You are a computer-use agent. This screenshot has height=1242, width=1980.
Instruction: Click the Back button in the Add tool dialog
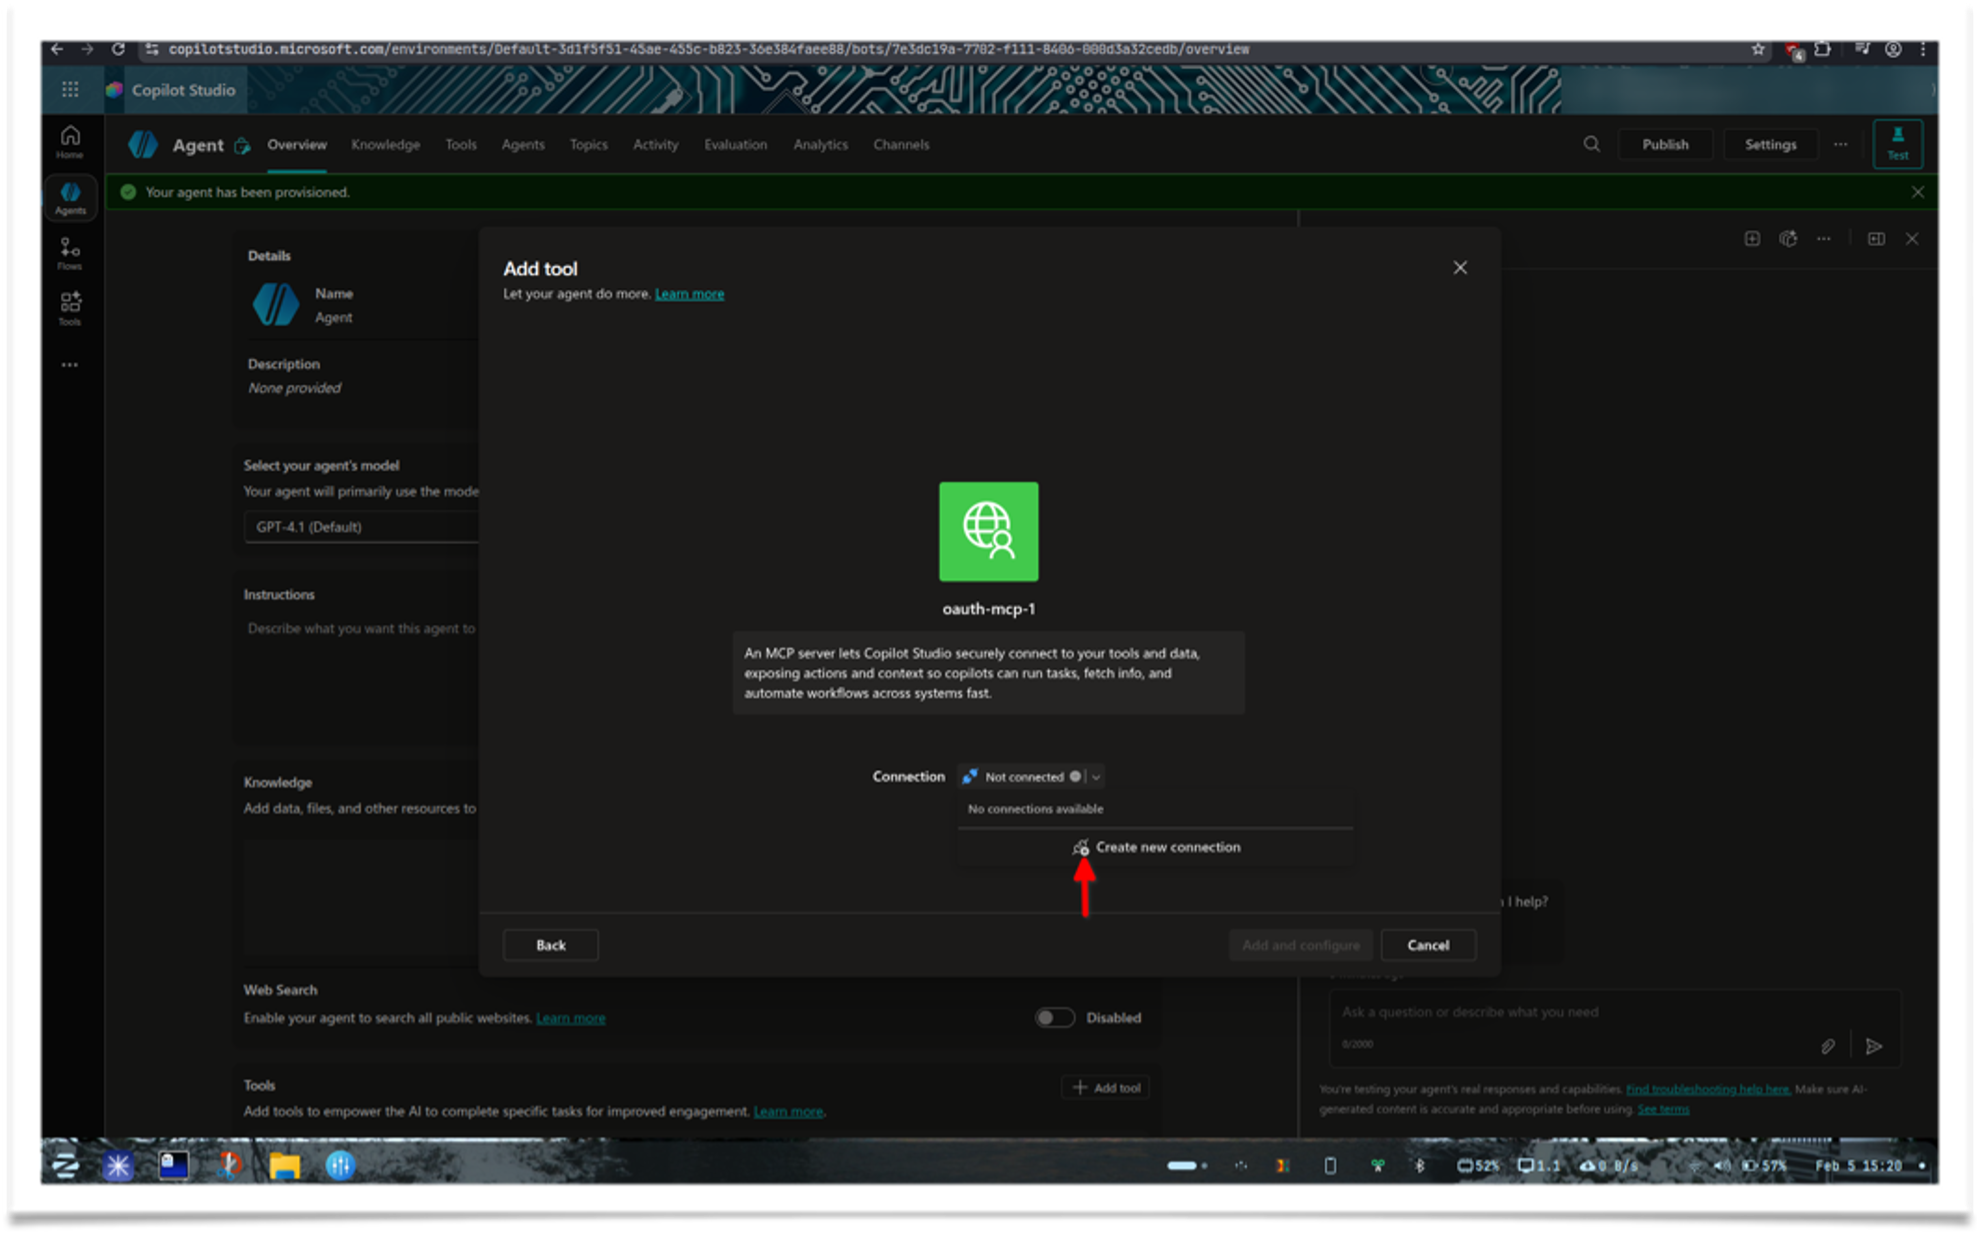pyautogui.click(x=550, y=945)
